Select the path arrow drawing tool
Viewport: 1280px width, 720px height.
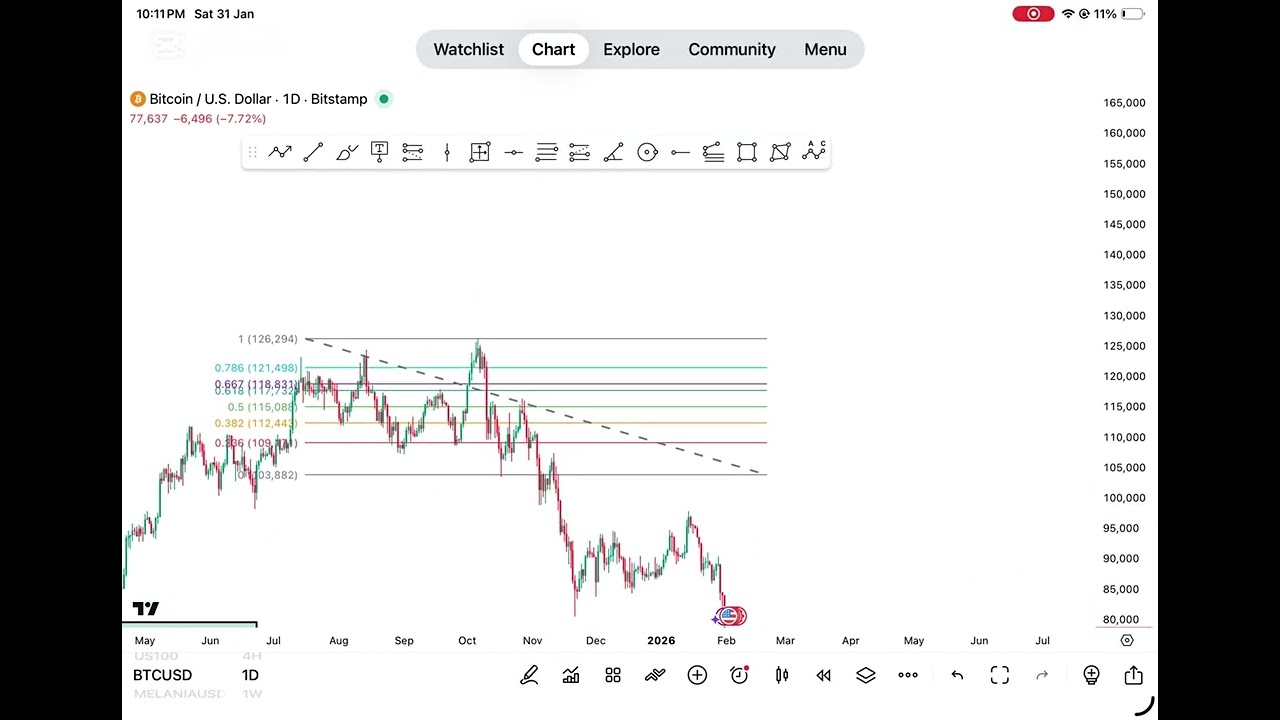[x=280, y=152]
